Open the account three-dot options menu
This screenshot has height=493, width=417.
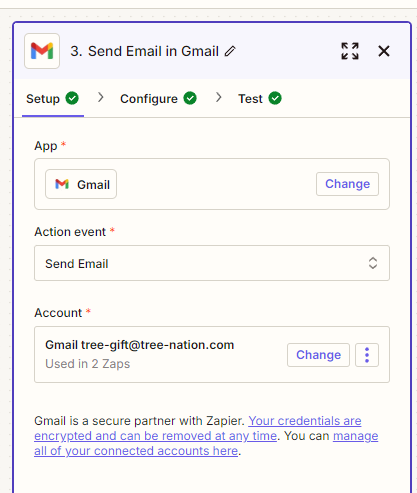[x=367, y=355]
